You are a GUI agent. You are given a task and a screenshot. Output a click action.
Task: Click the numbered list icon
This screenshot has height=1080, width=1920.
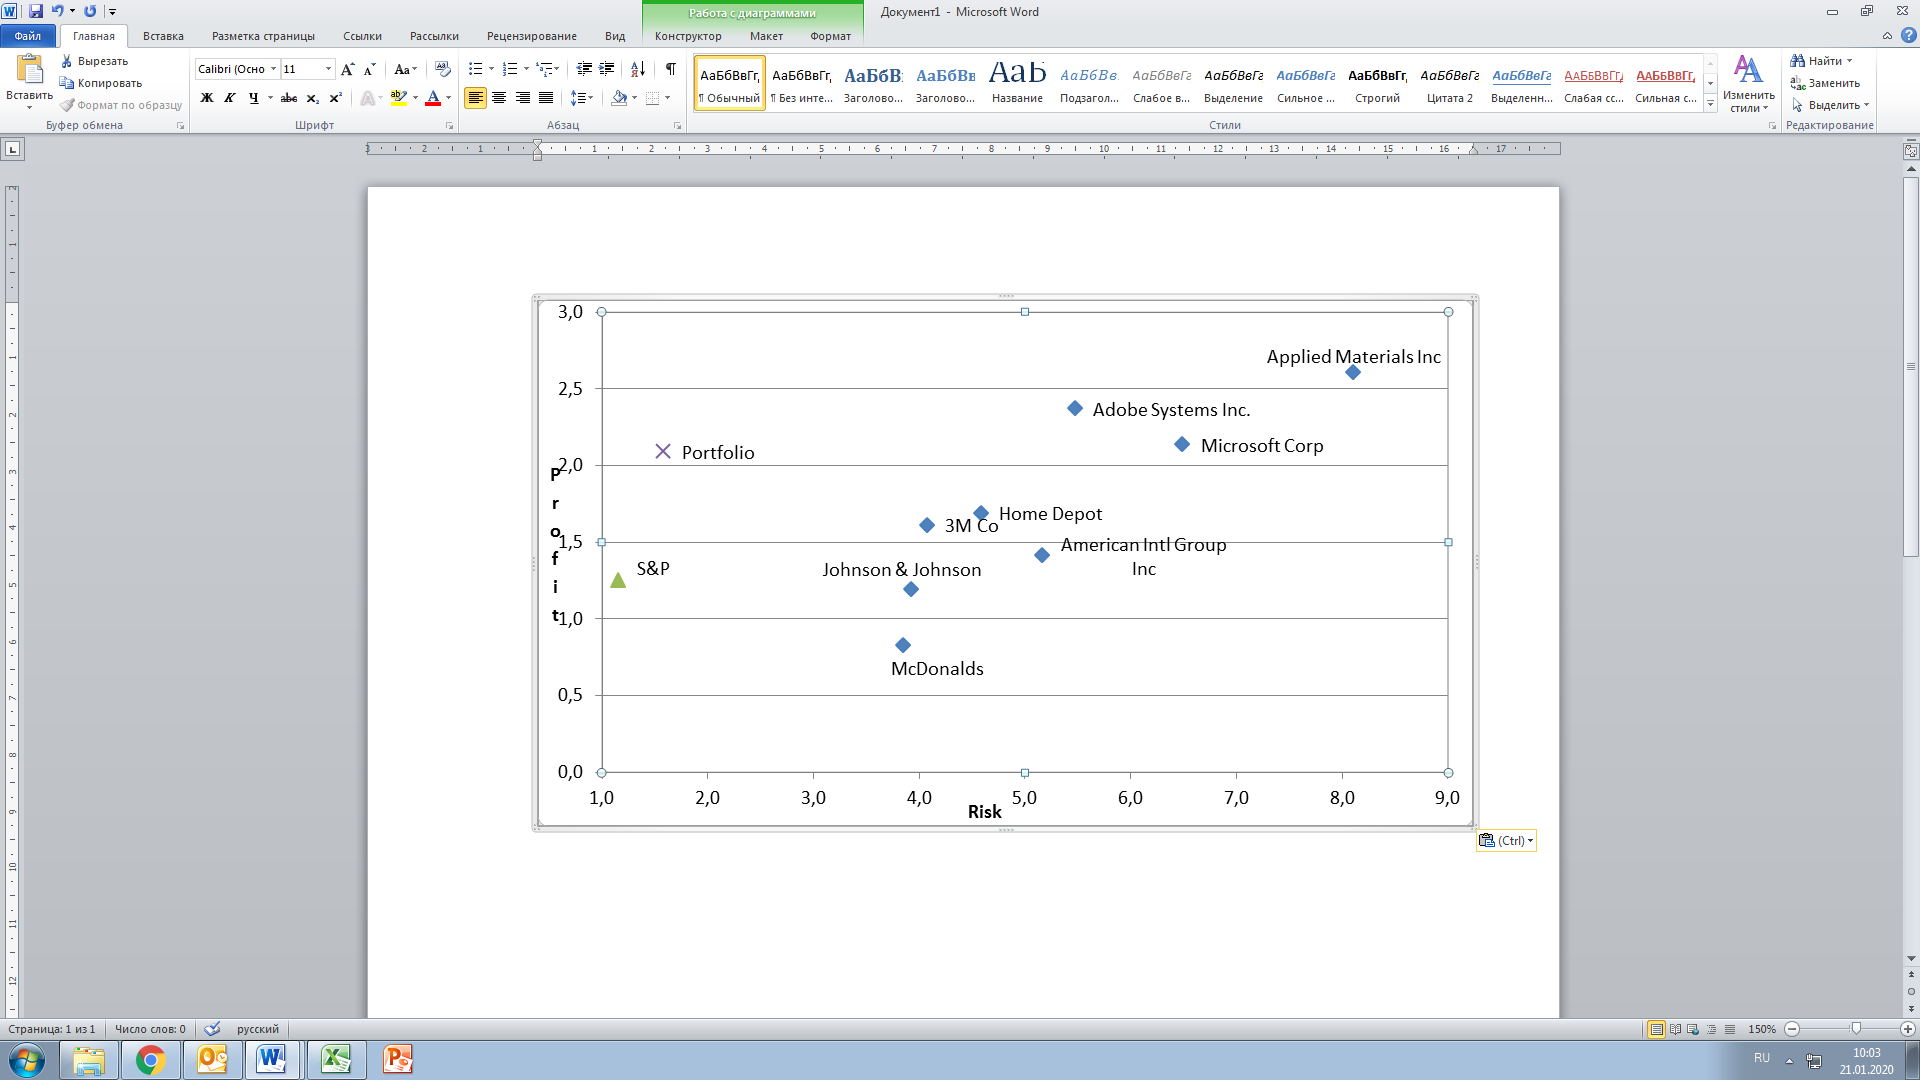click(510, 69)
